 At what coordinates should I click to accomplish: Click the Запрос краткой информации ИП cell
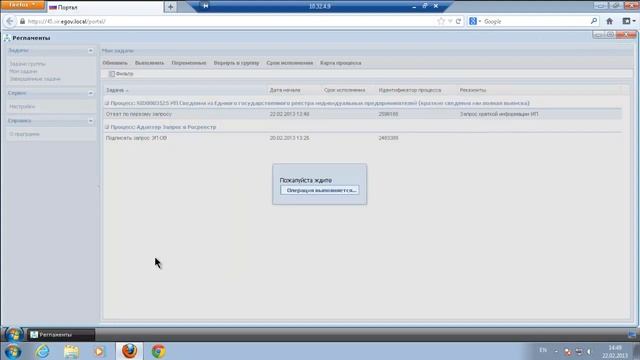tap(499, 114)
